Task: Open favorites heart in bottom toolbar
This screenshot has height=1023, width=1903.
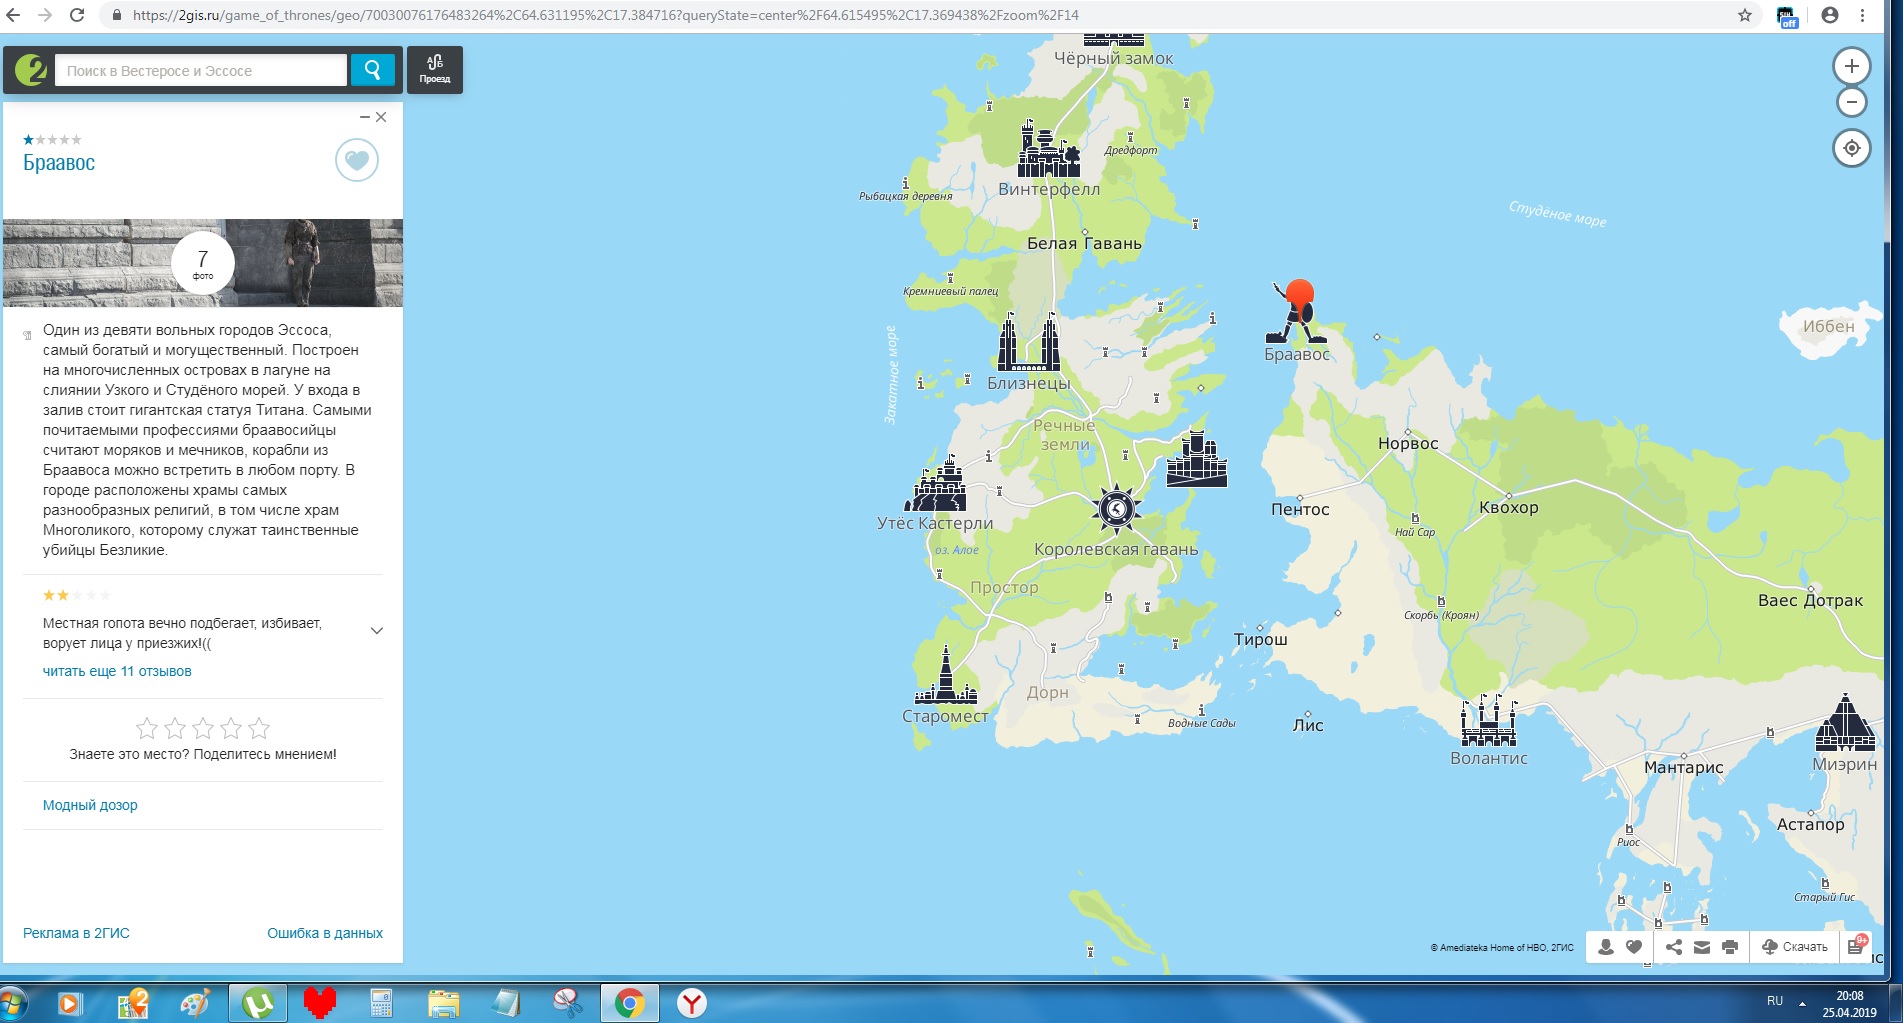Action: point(1634,947)
